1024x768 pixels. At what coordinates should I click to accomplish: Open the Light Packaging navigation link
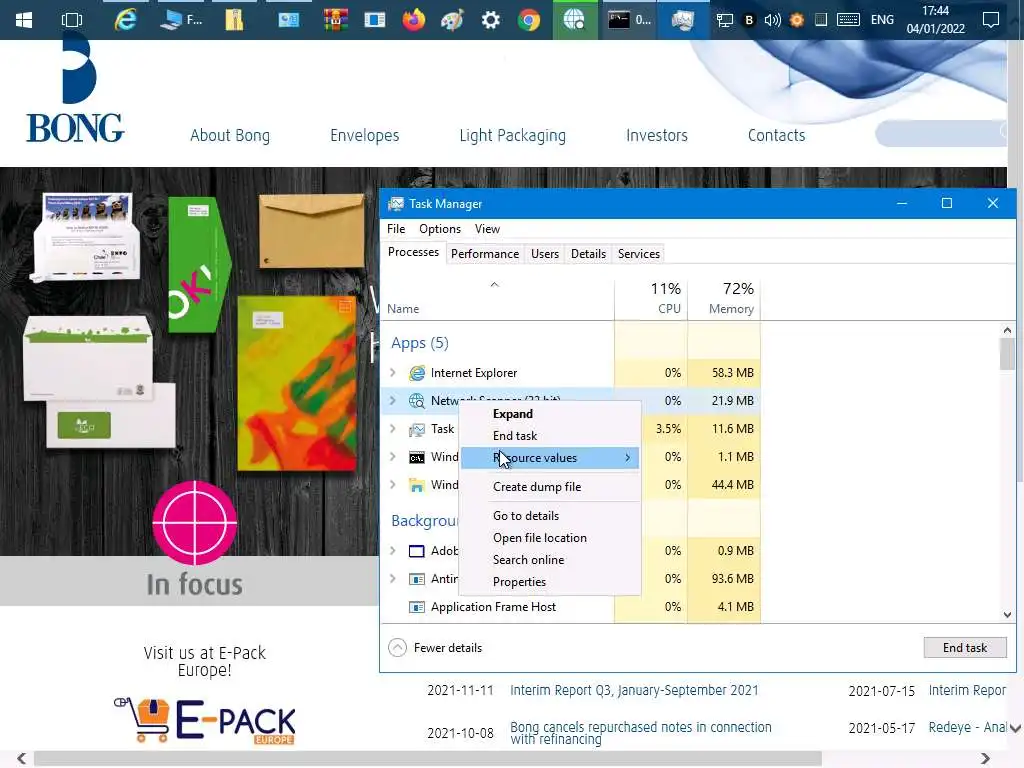click(513, 136)
